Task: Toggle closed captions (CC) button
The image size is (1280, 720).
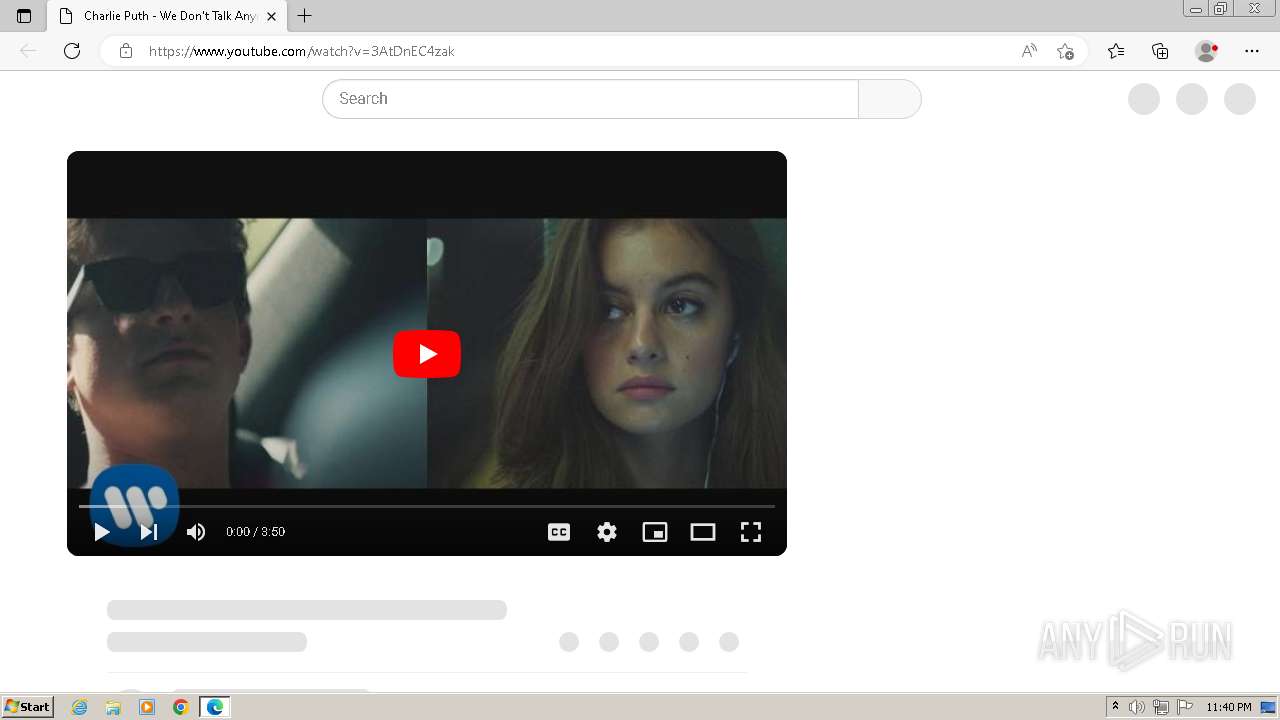Action: [x=559, y=532]
